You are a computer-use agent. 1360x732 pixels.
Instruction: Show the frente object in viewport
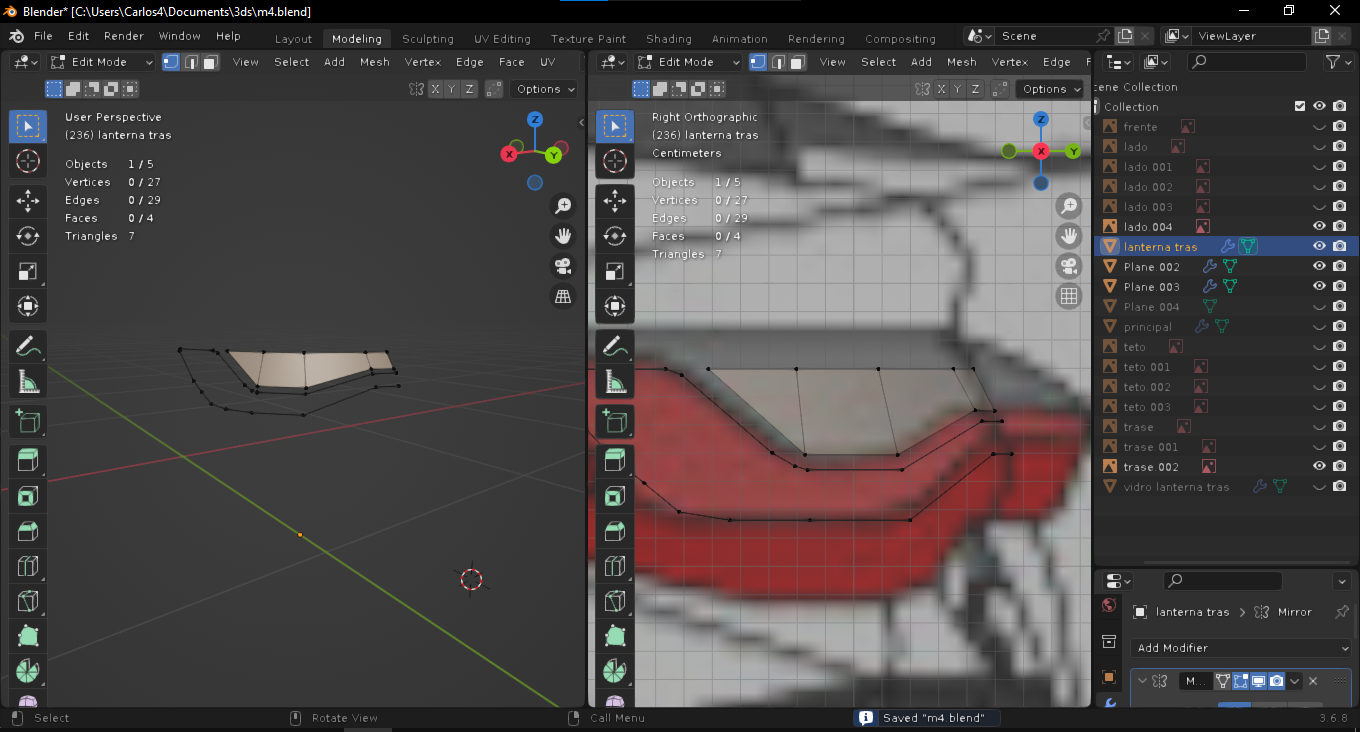coord(1320,127)
